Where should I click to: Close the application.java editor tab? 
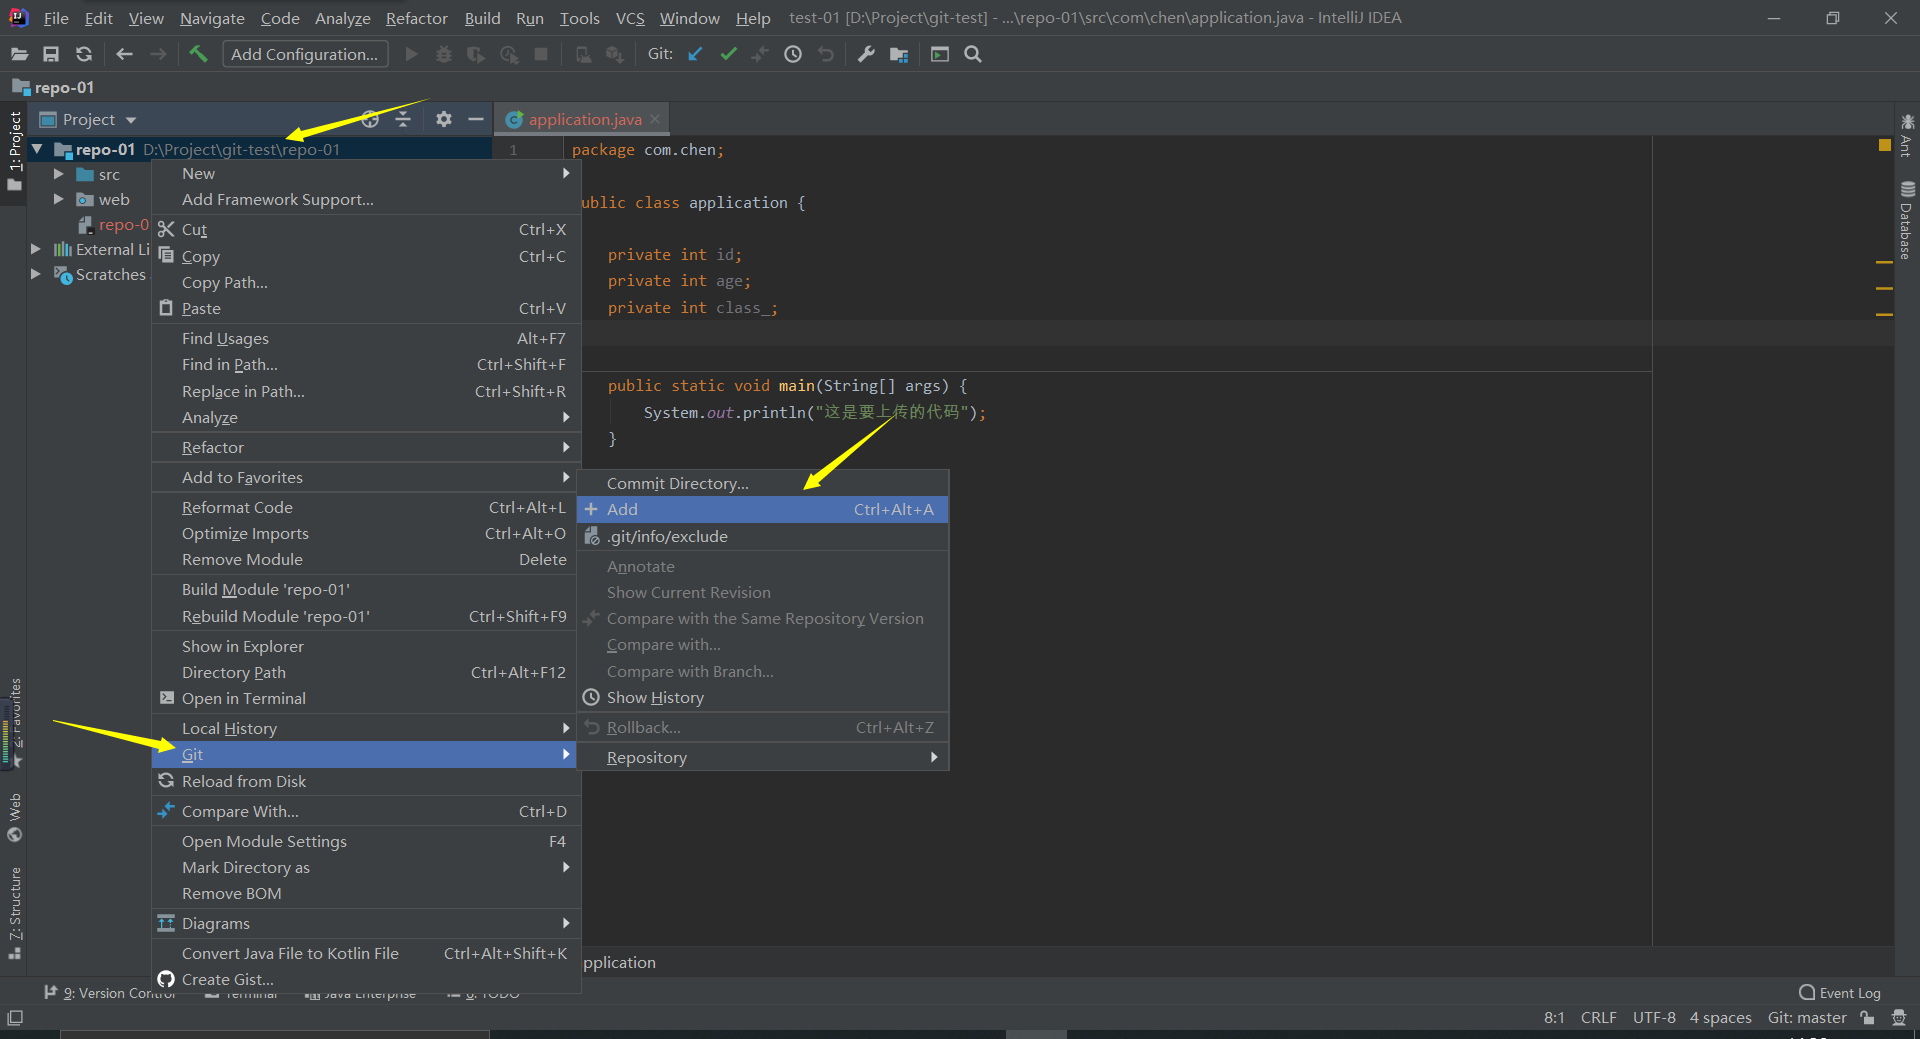(x=655, y=119)
